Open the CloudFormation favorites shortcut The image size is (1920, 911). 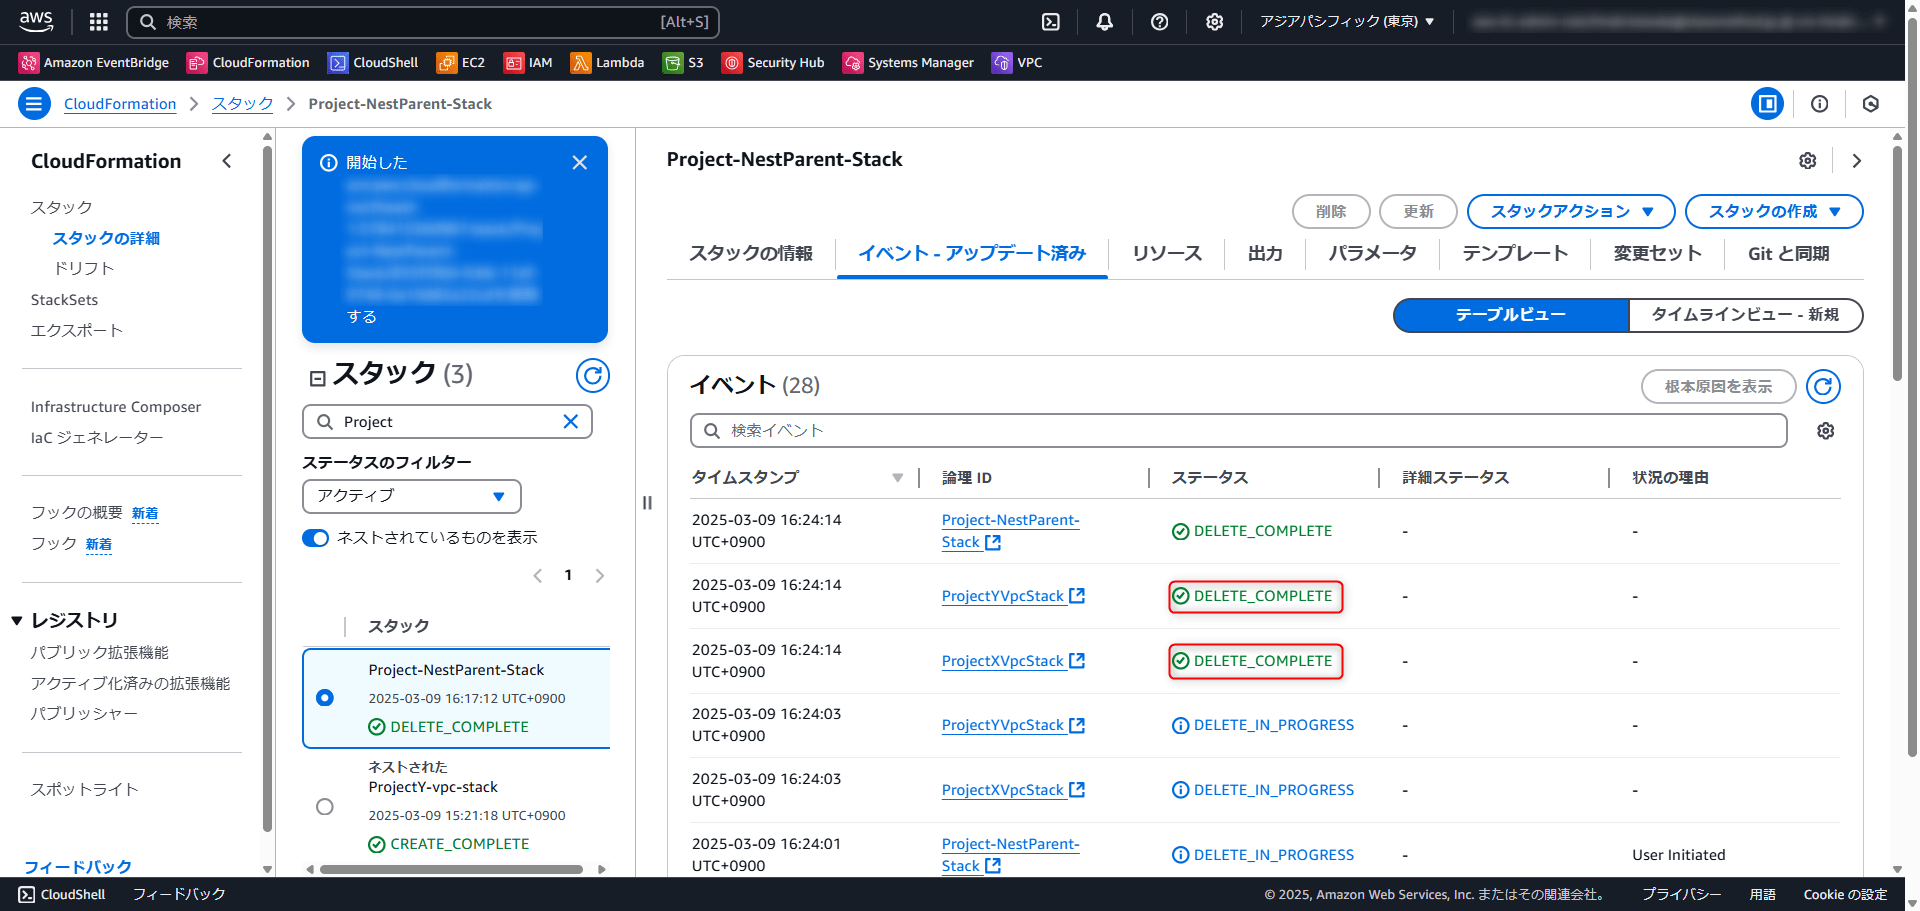(248, 62)
